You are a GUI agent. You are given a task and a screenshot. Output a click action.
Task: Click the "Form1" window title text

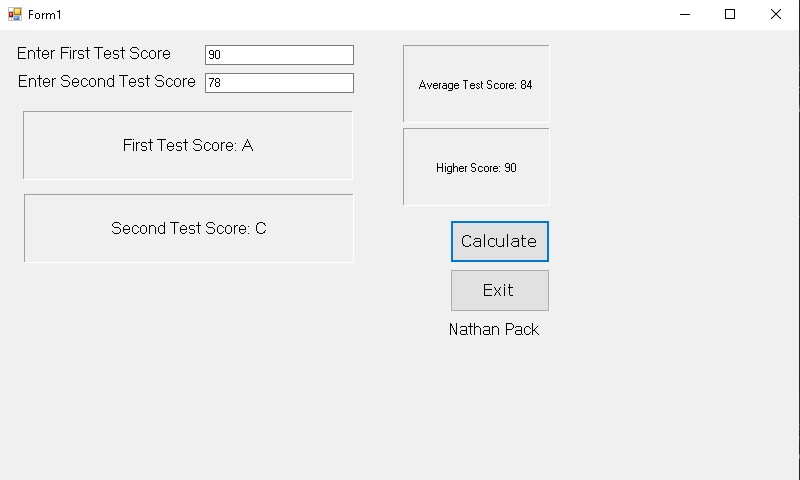tap(45, 15)
